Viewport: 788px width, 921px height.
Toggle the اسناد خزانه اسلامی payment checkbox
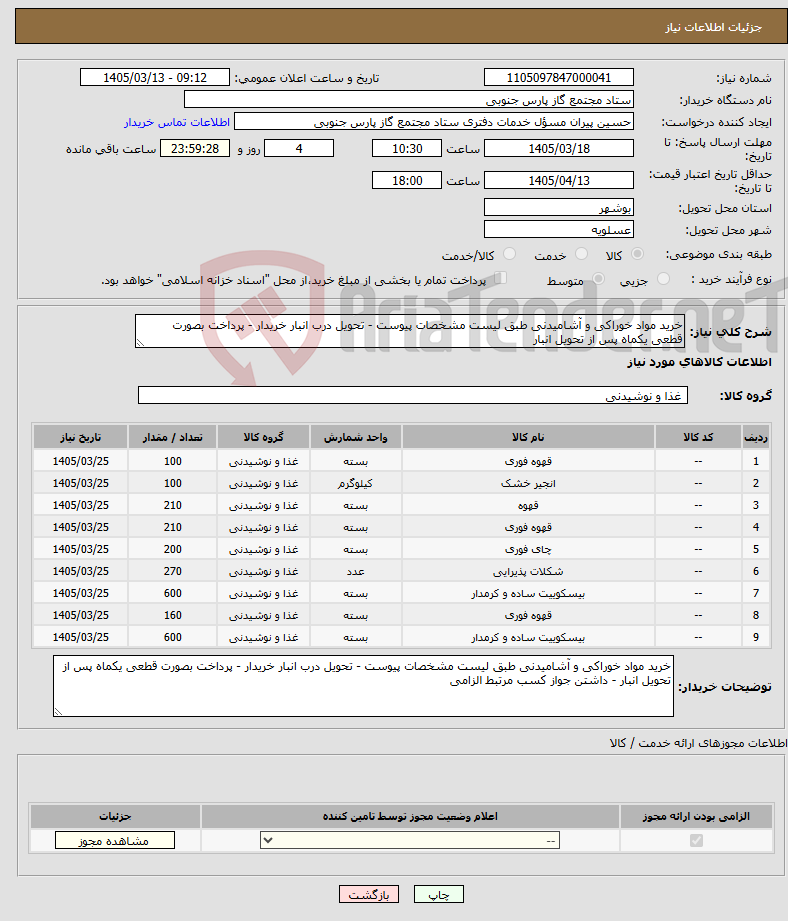[x=500, y=278]
